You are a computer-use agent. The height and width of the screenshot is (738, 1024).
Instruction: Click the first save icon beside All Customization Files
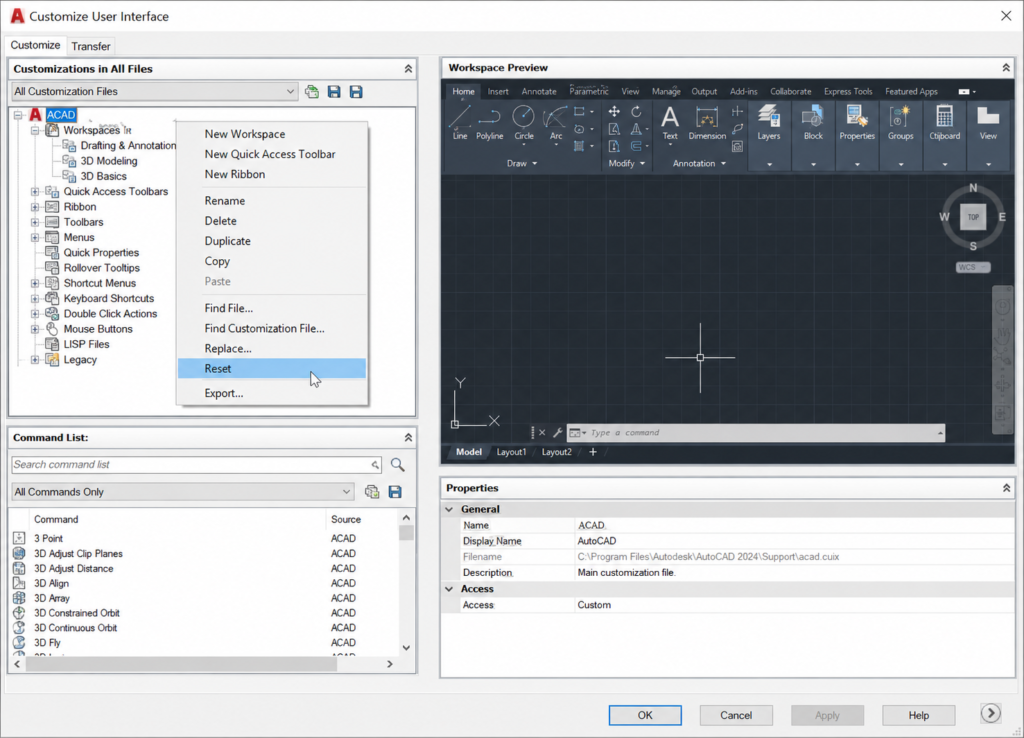[334, 91]
